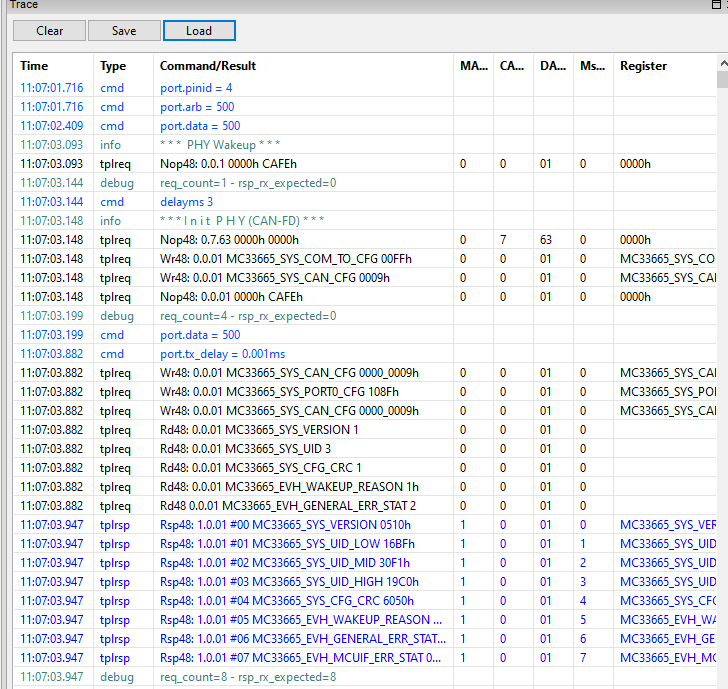
Task: Select 'req_count=1 - rsp_rx_expected=0' debug row
Action: 364,183
